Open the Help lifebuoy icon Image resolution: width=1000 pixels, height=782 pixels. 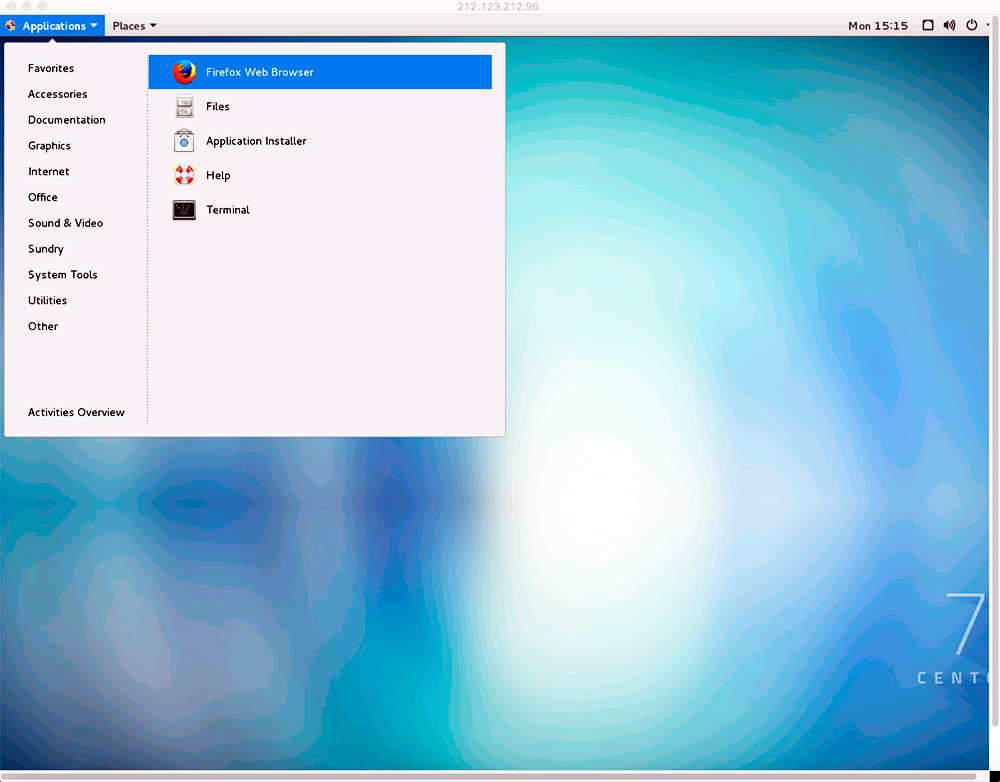tap(184, 175)
